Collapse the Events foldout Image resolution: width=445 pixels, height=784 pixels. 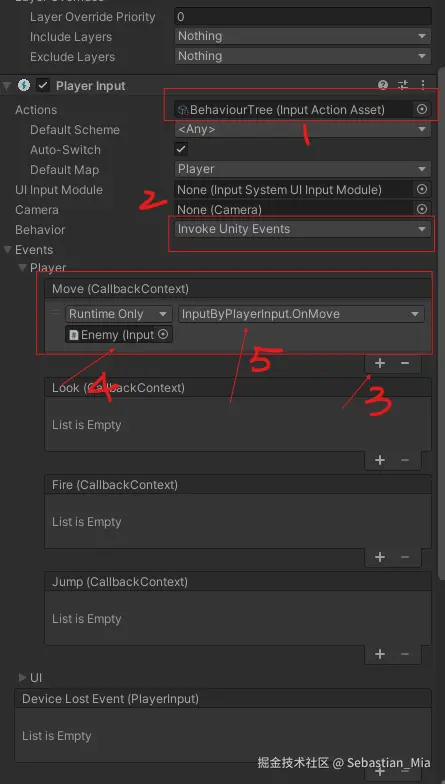8,249
